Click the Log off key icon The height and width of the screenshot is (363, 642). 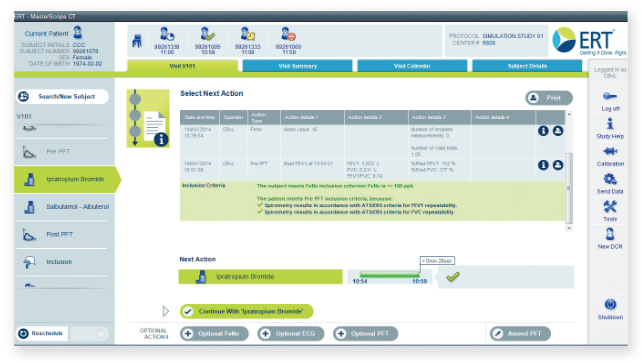click(x=610, y=96)
